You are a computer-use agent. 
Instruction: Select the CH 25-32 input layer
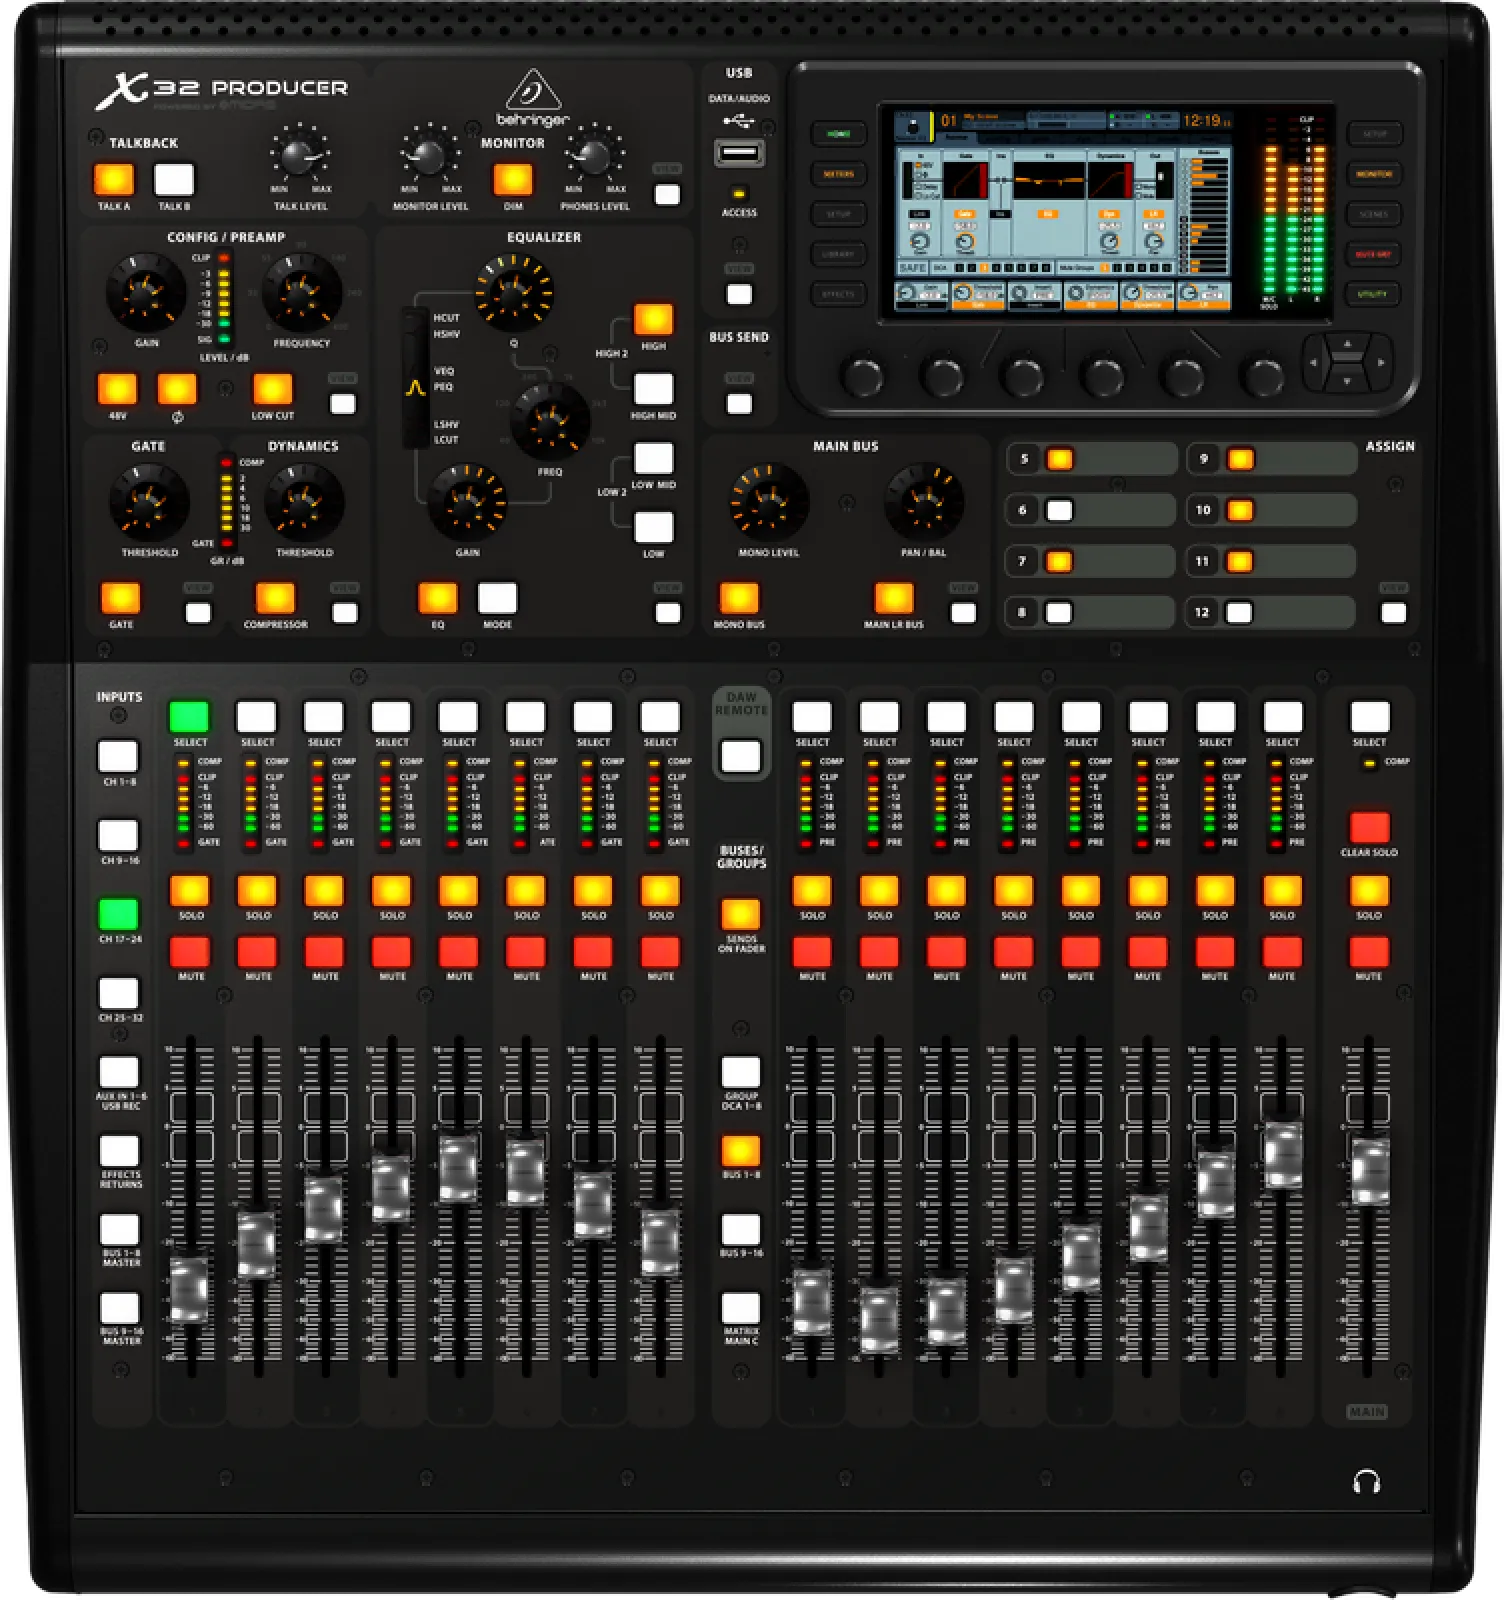point(118,993)
